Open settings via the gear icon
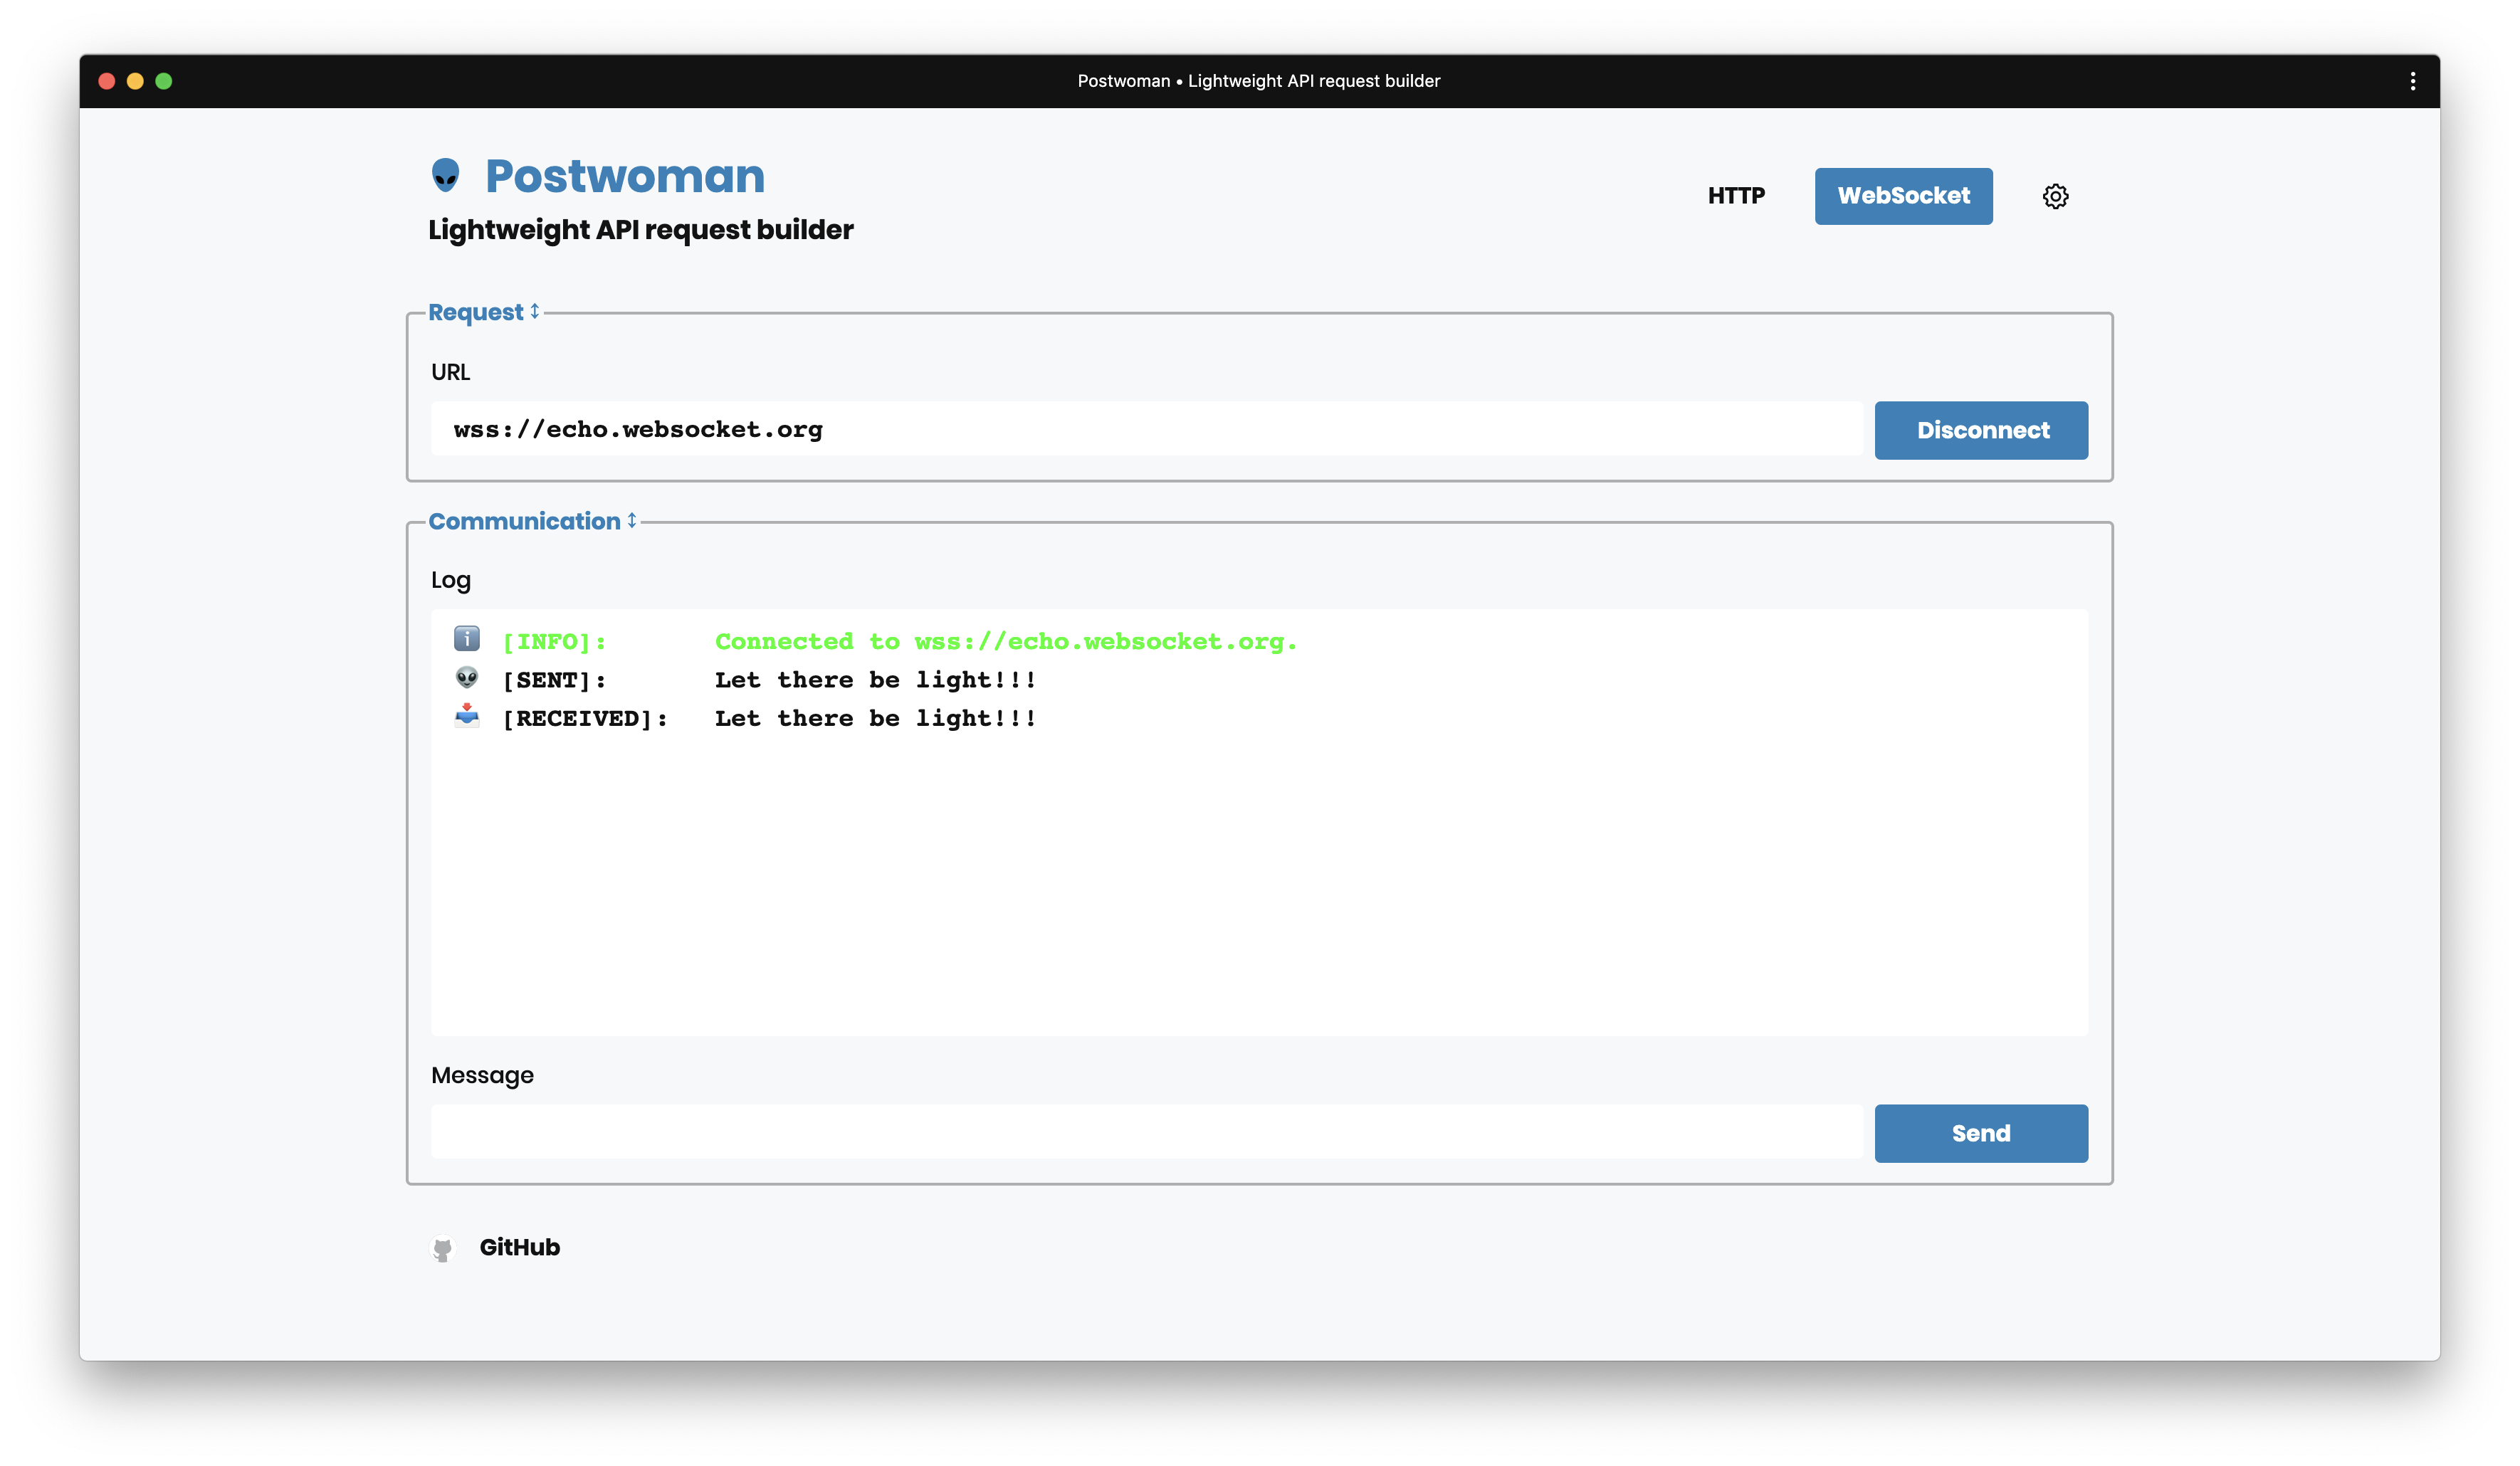The height and width of the screenshot is (1466, 2520). click(x=2055, y=196)
